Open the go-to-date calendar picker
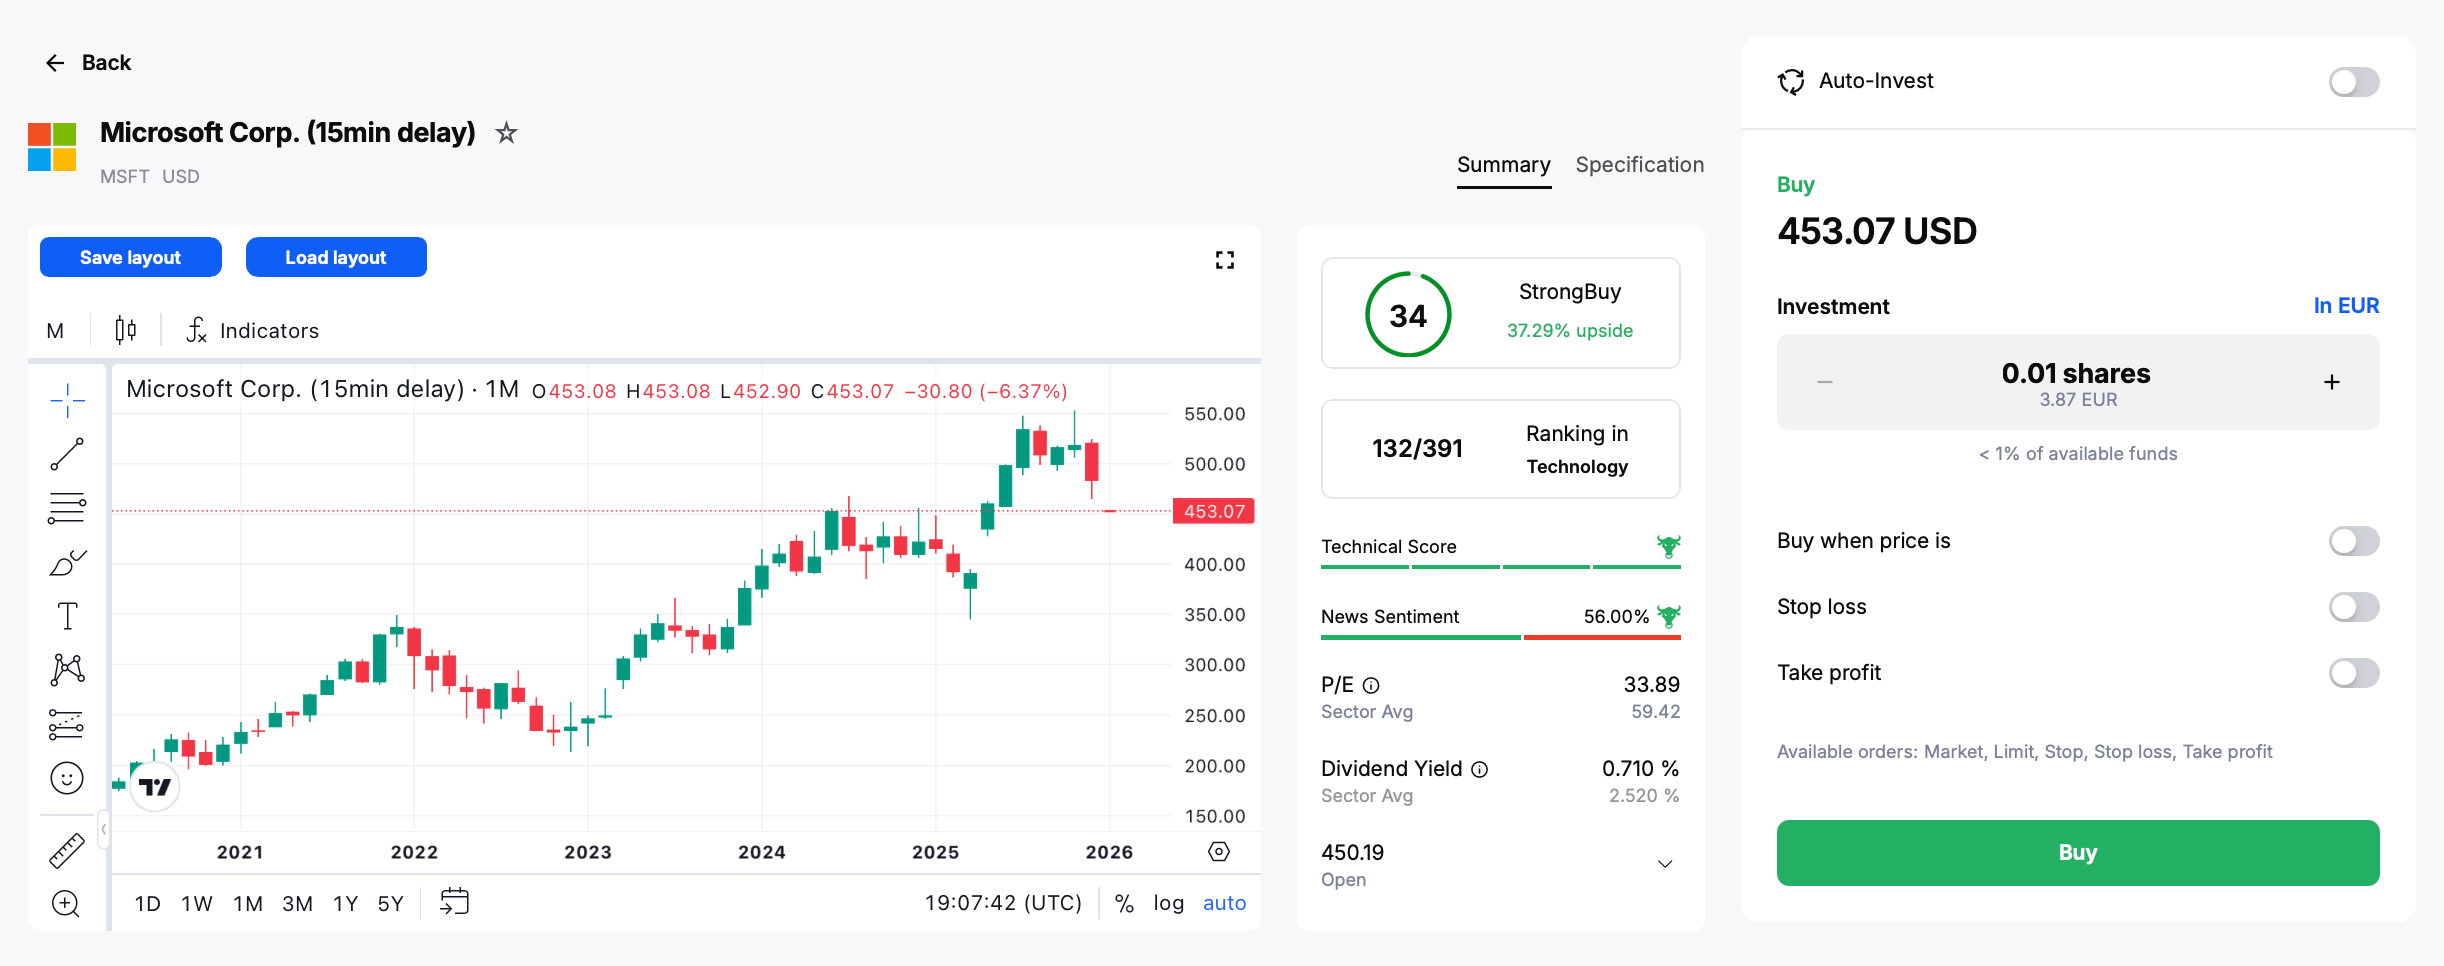This screenshot has width=2444, height=966. coord(454,902)
